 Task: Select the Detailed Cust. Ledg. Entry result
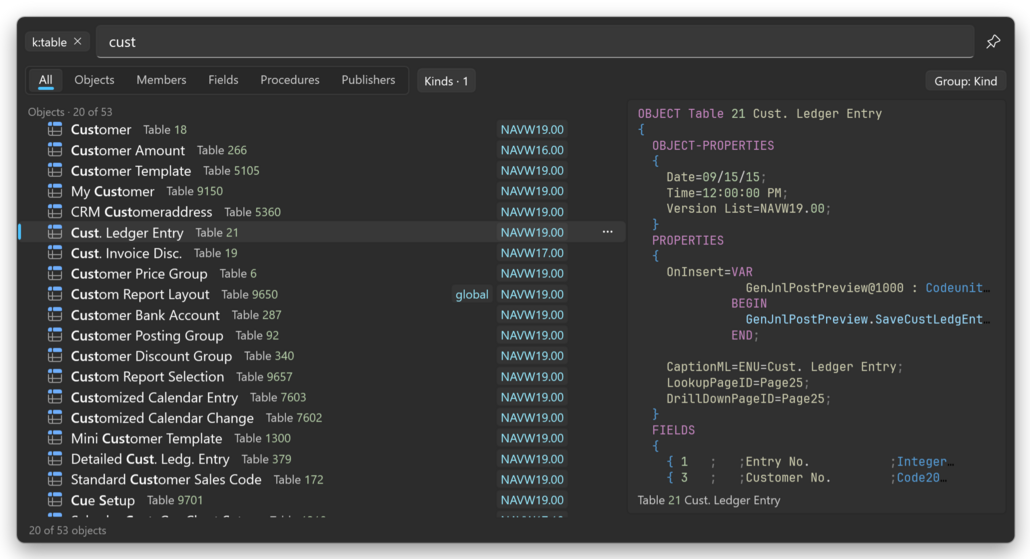322,459
